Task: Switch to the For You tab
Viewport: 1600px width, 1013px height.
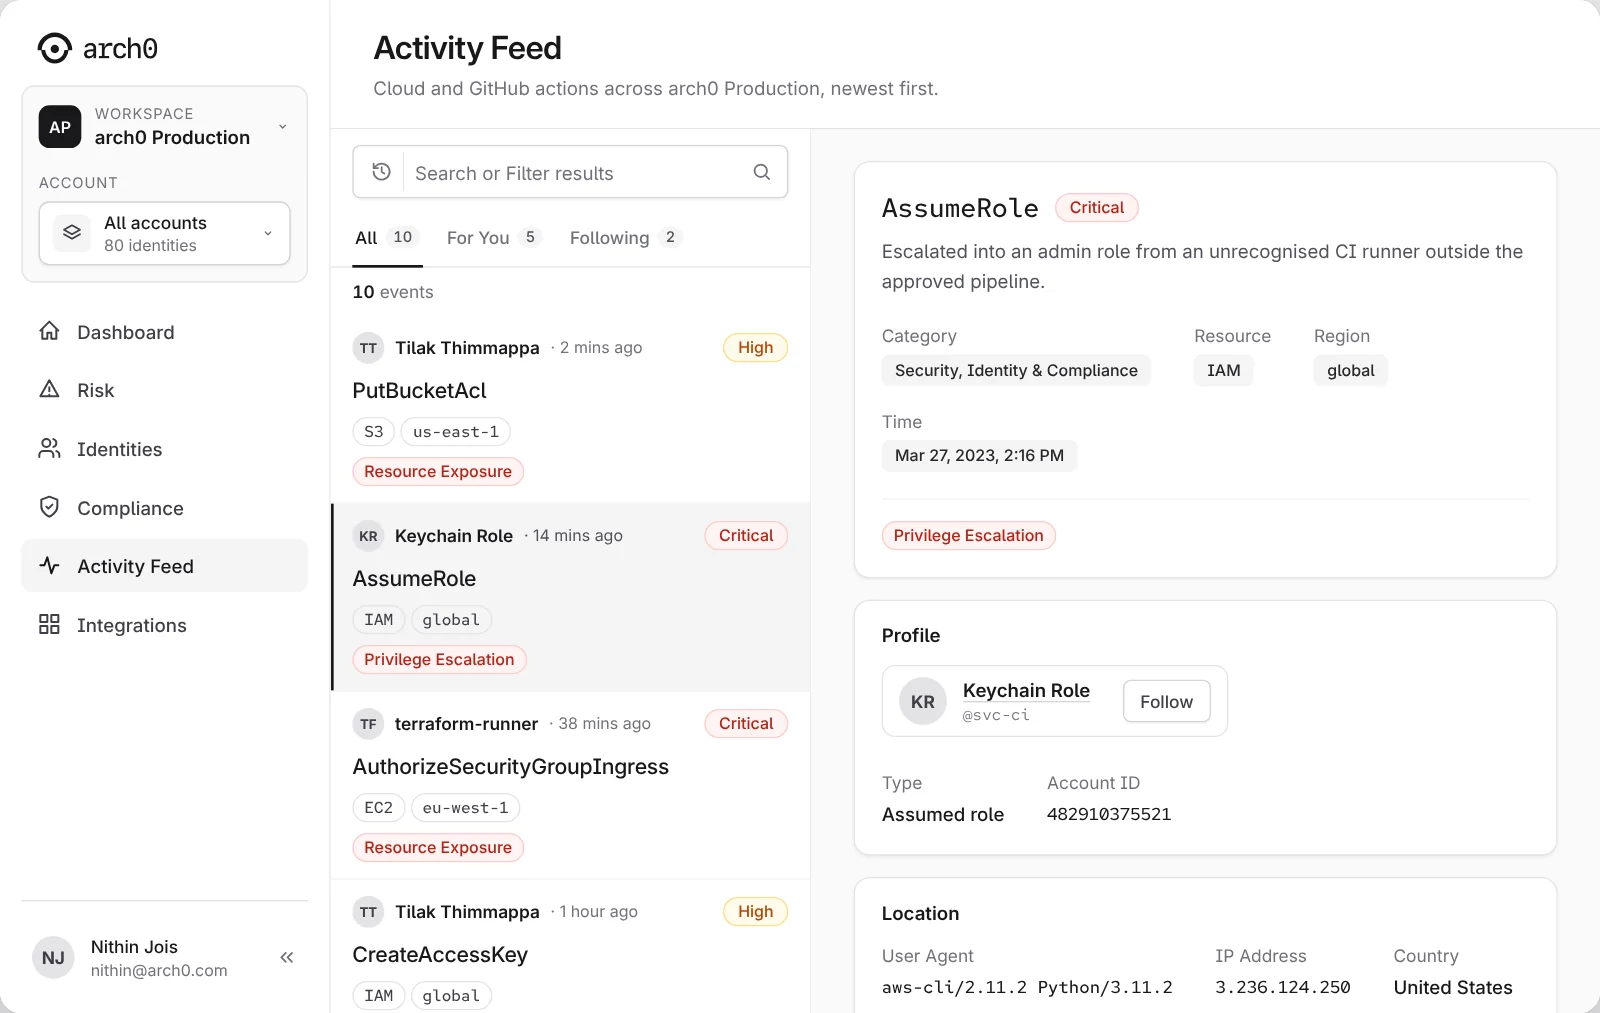Action: [494, 238]
